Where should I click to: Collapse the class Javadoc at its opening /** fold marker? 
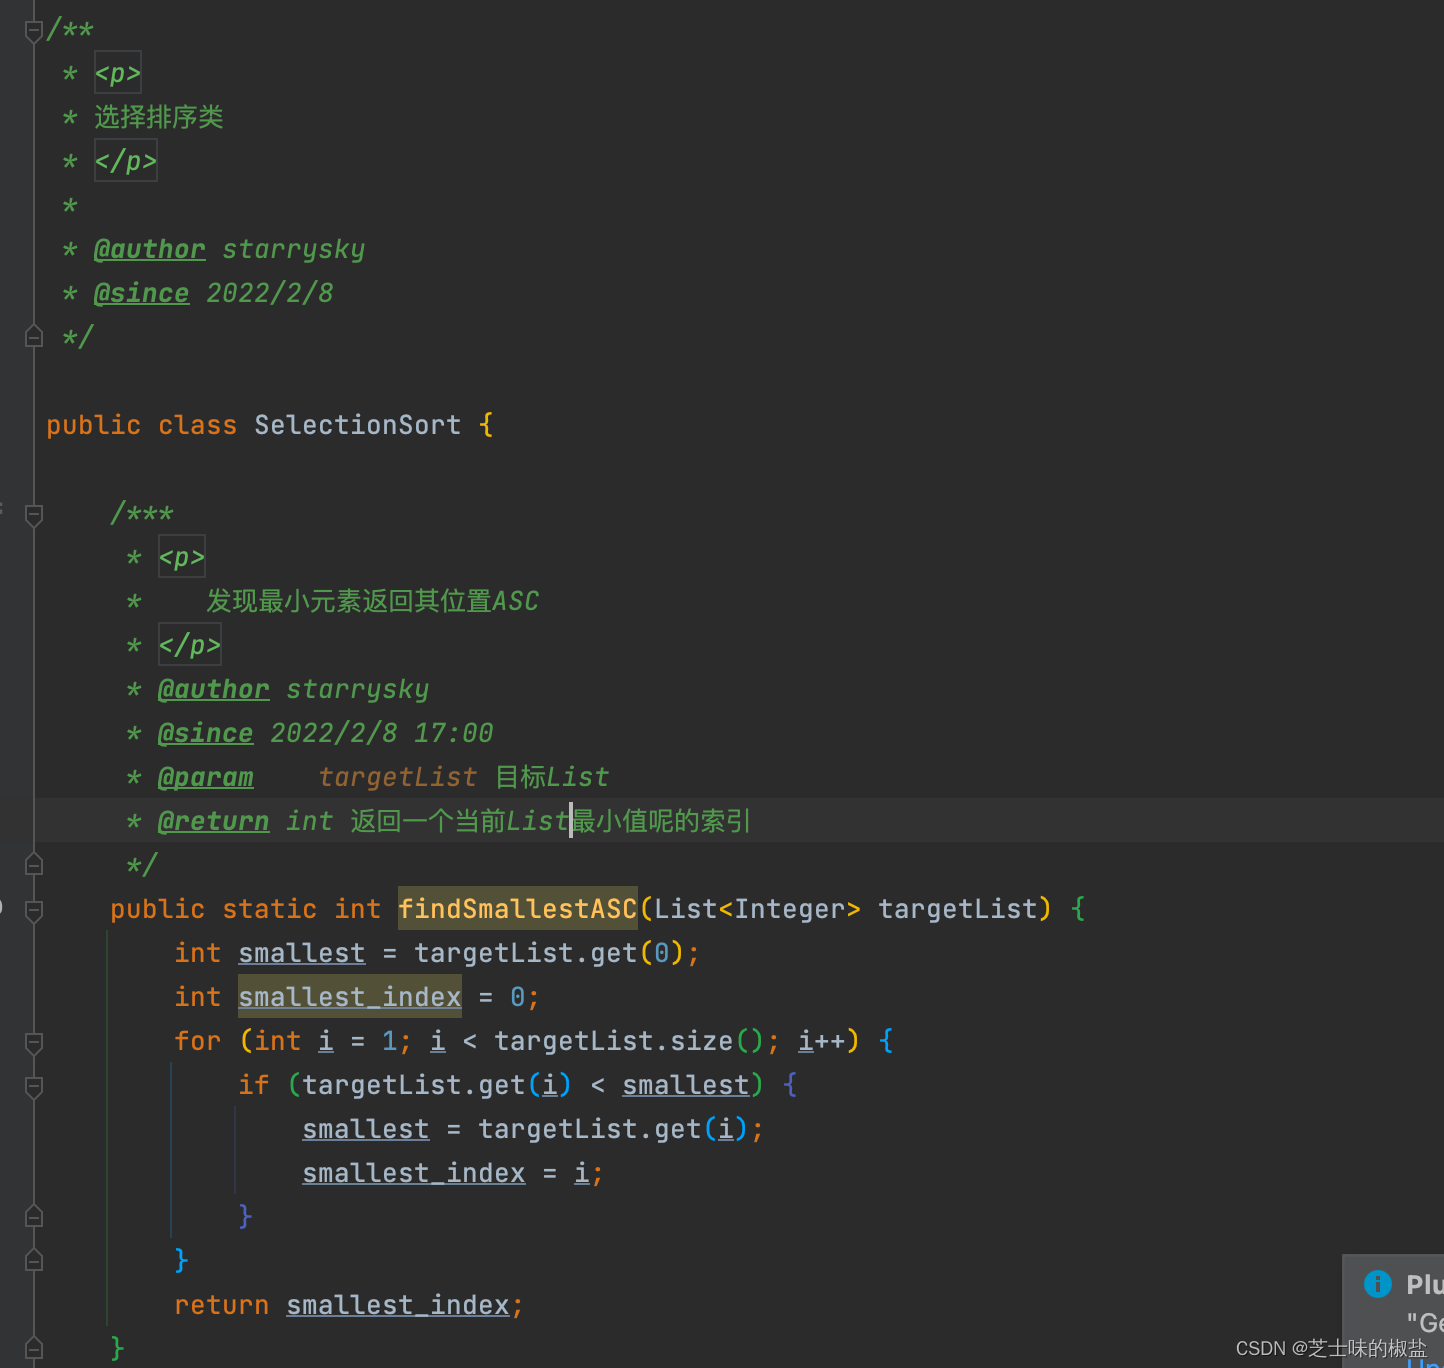[x=33, y=30]
